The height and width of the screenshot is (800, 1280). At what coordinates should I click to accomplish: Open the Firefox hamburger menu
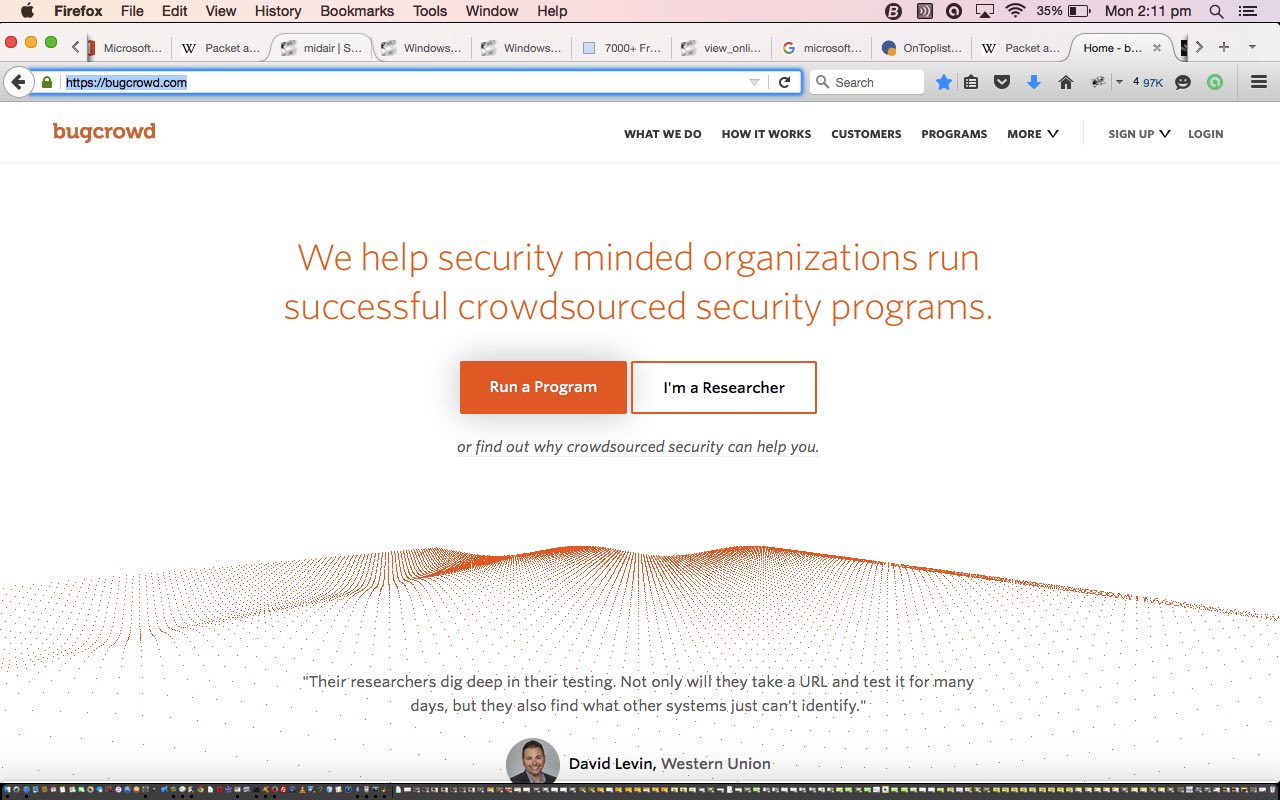click(1259, 82)
